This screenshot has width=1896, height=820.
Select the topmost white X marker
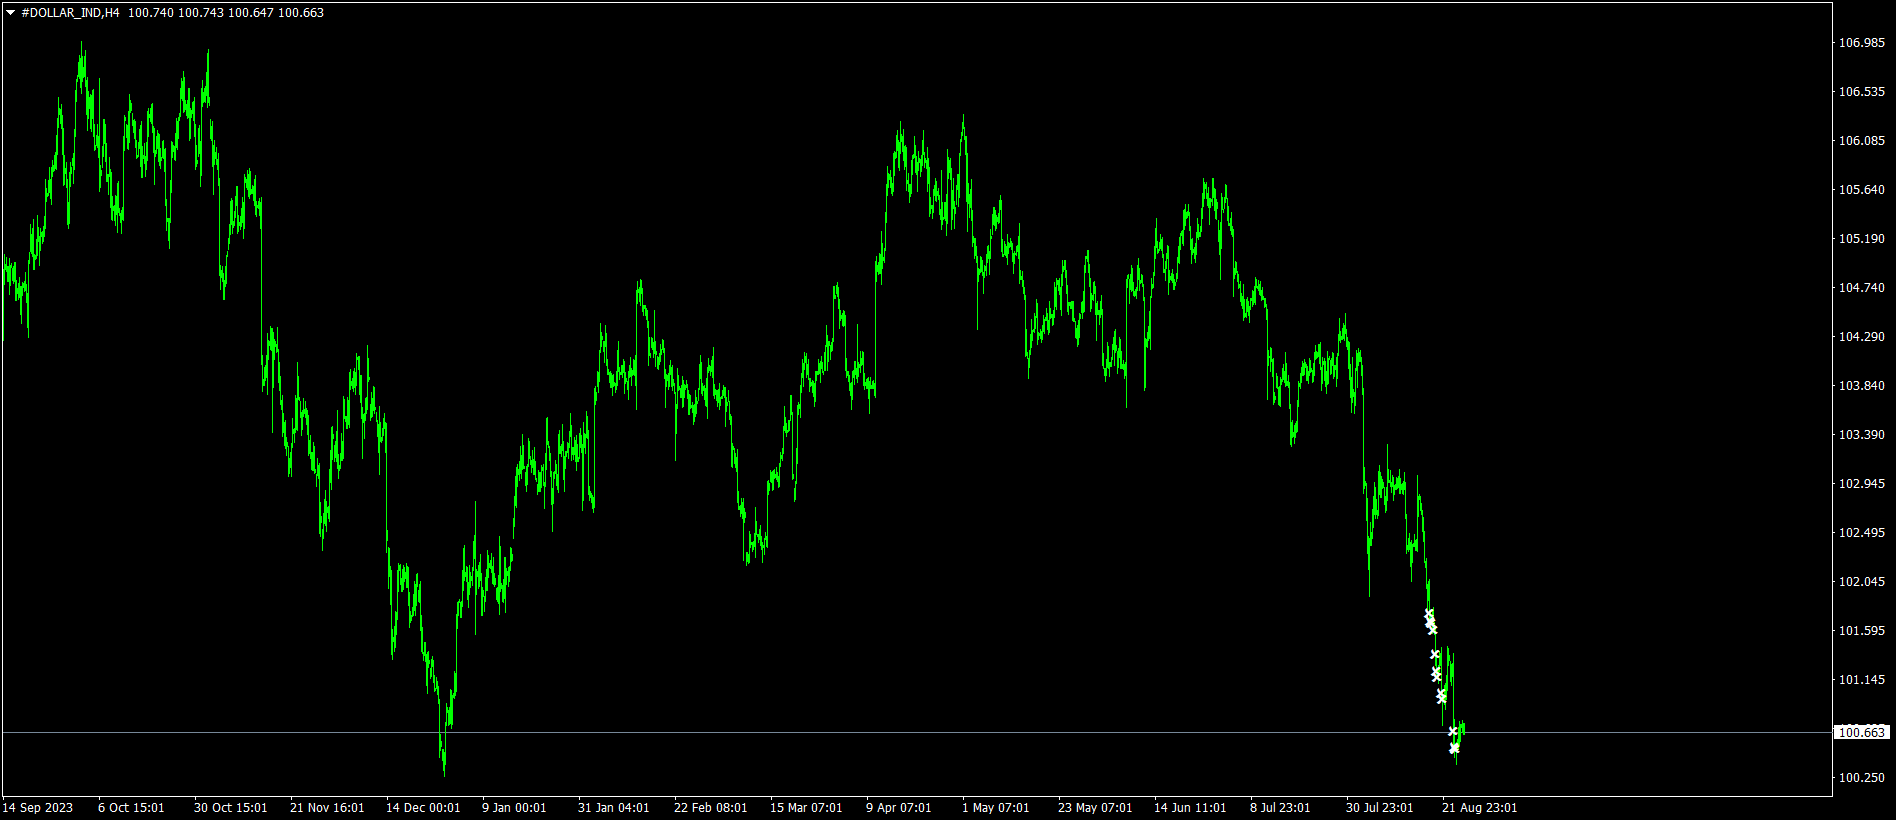coord(1429,614)
